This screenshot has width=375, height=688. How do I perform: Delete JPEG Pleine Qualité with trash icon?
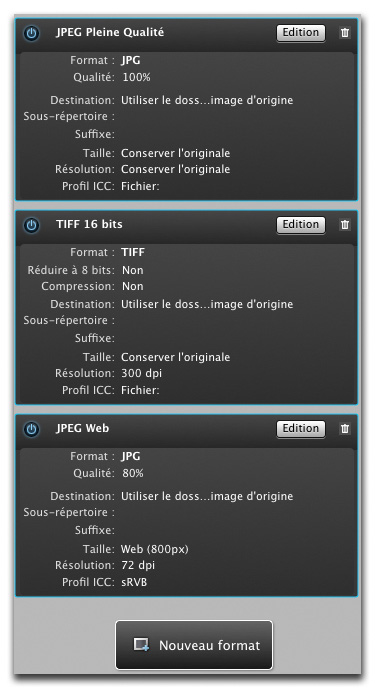click(x=345, y=33)
